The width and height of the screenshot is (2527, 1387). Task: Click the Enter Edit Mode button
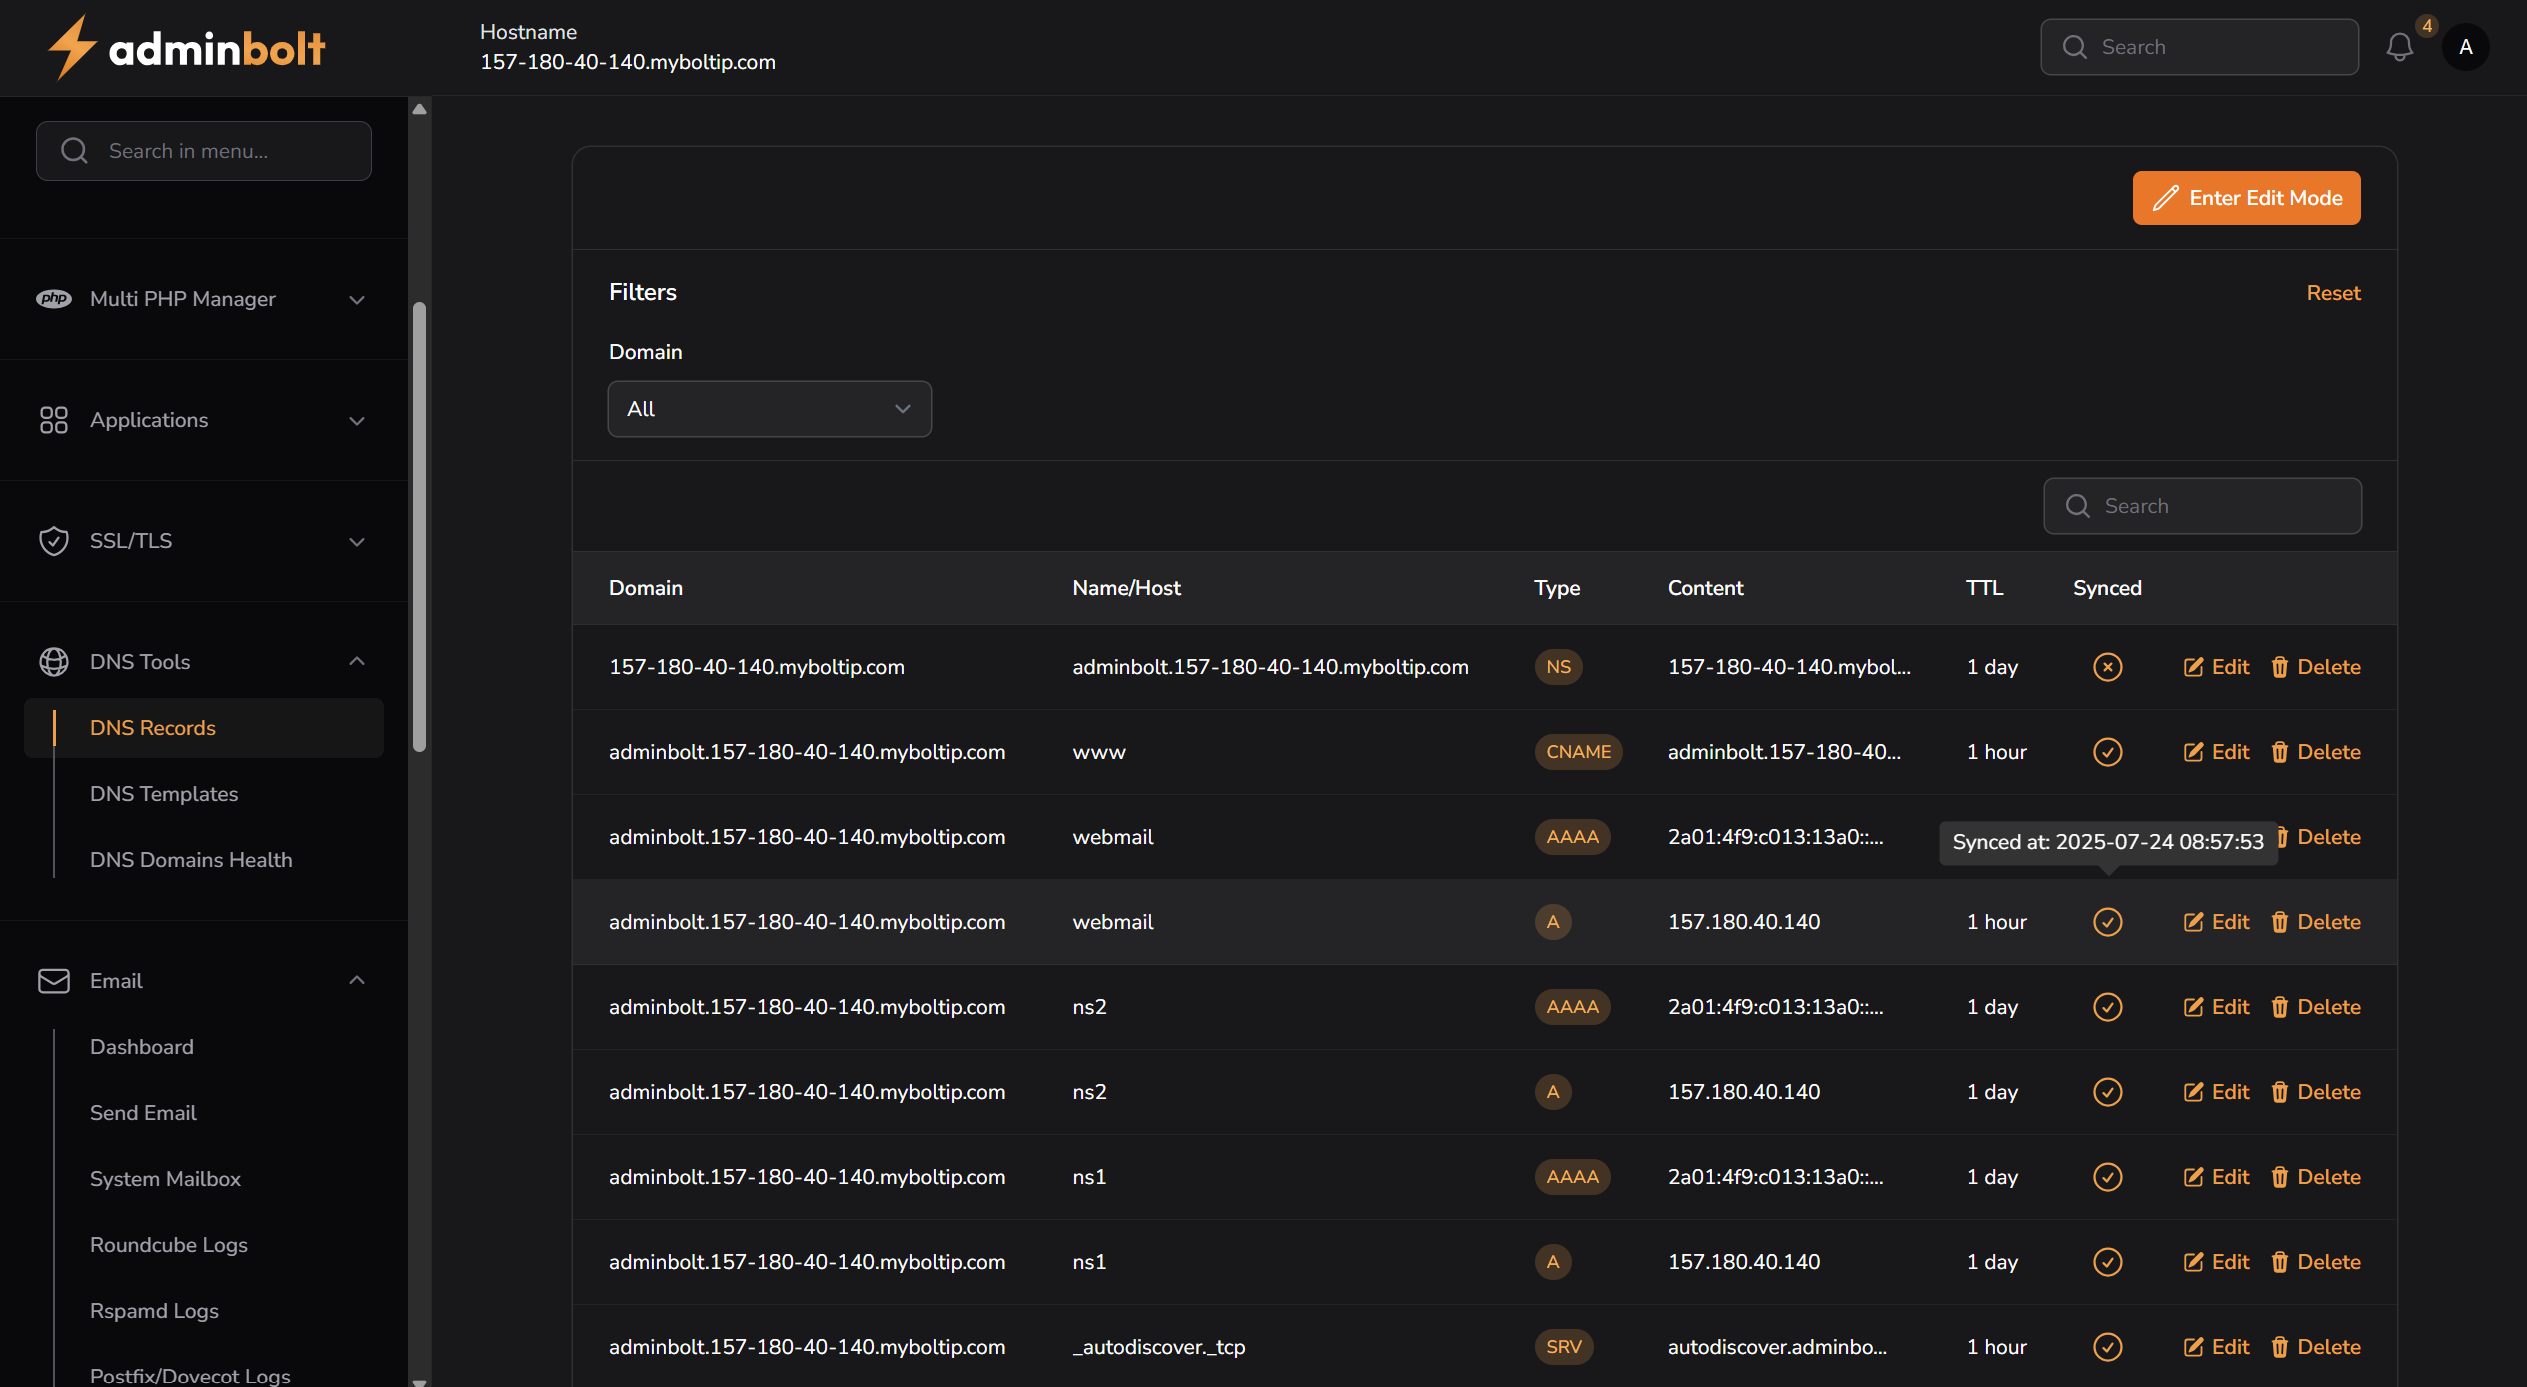tap(2246, 198)
